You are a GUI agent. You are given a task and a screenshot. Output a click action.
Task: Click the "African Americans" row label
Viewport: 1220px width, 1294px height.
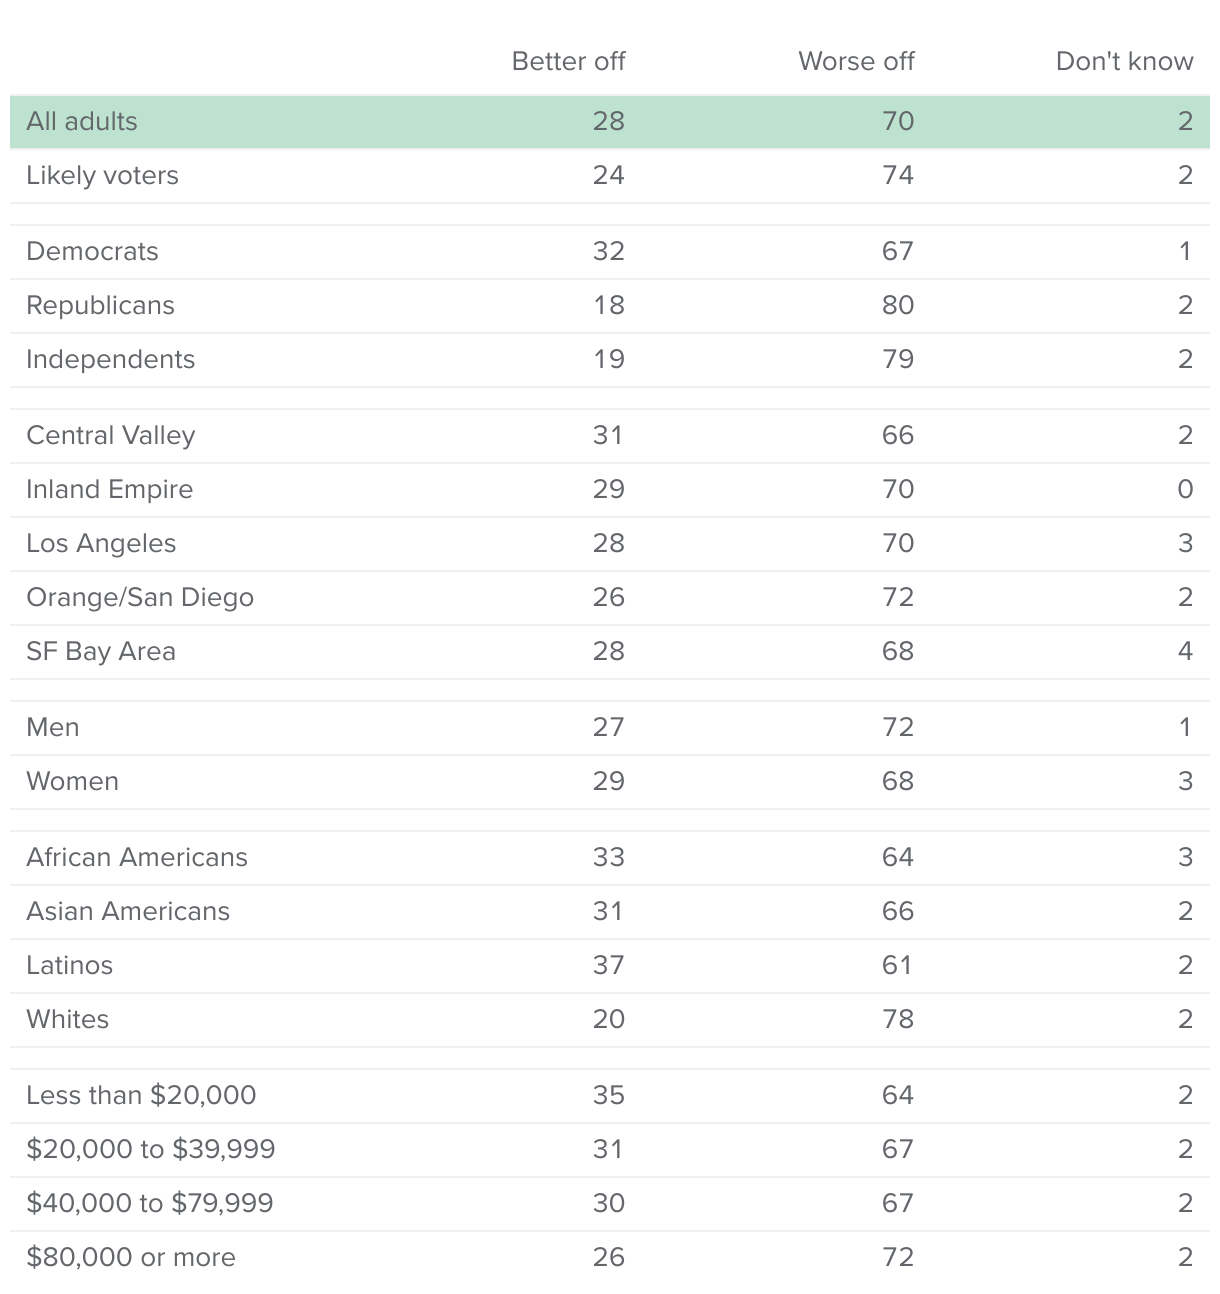[137, 857]
